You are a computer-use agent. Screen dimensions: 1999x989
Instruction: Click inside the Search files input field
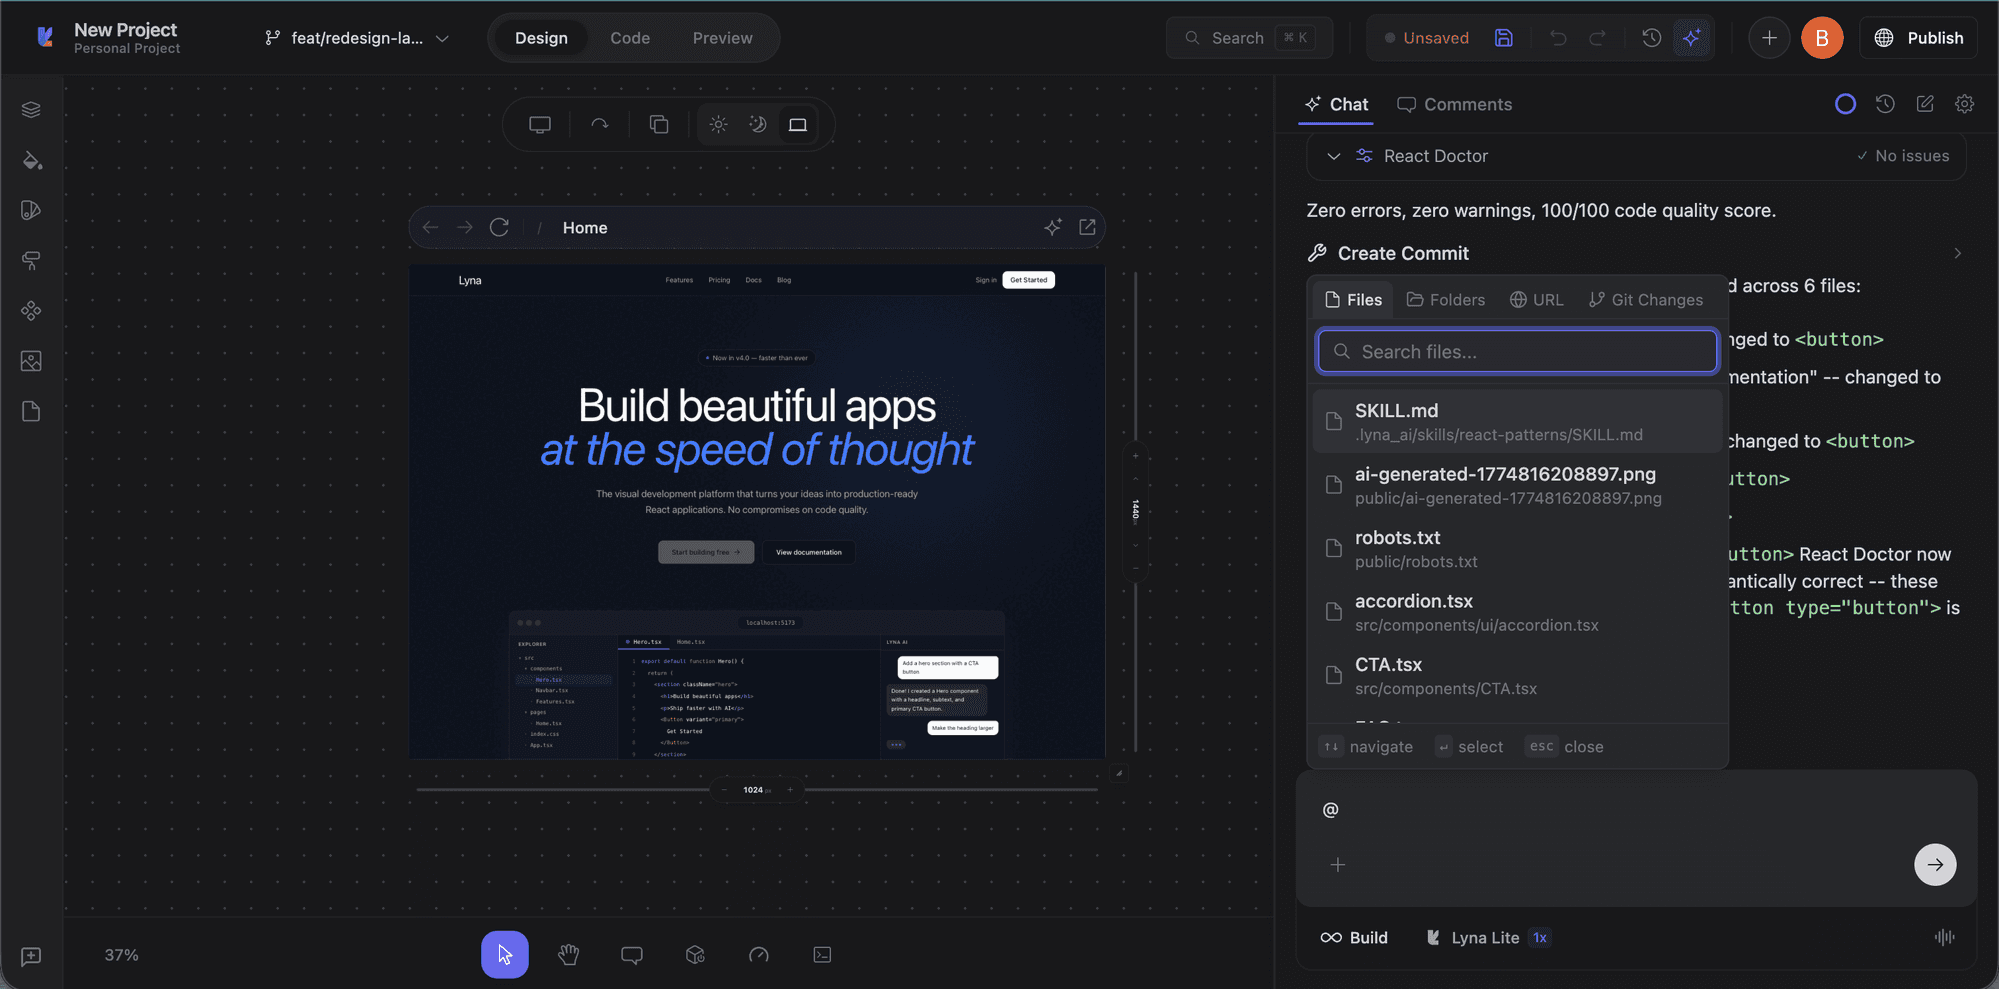[x=1516, y=351]
